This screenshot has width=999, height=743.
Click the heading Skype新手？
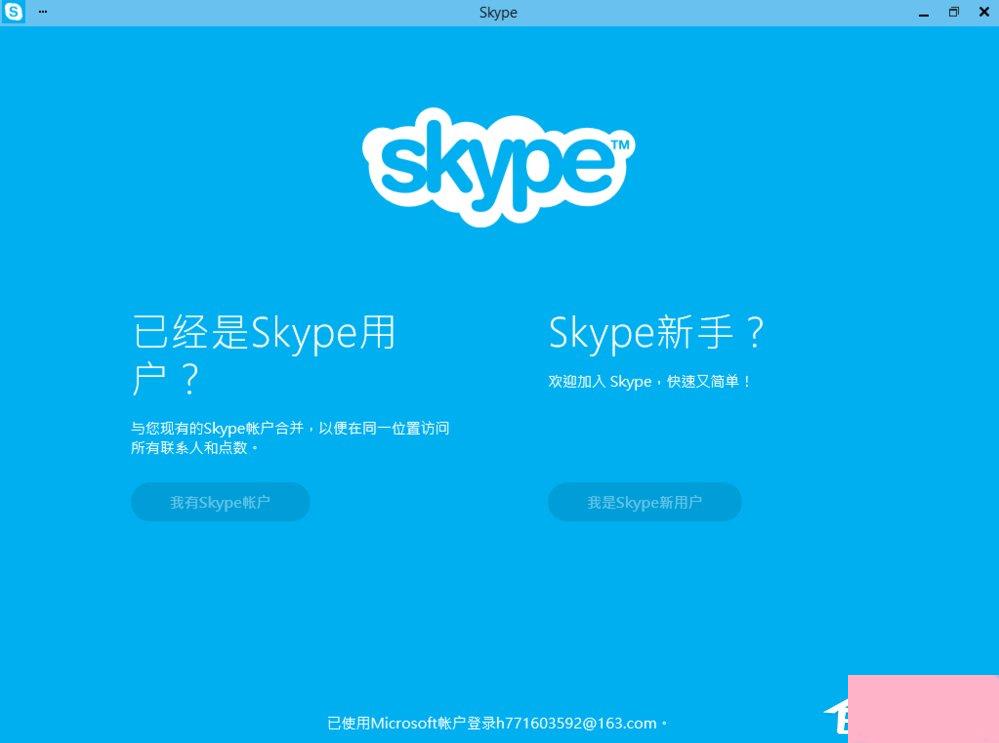pyautogui.click(x=656, y=332)
